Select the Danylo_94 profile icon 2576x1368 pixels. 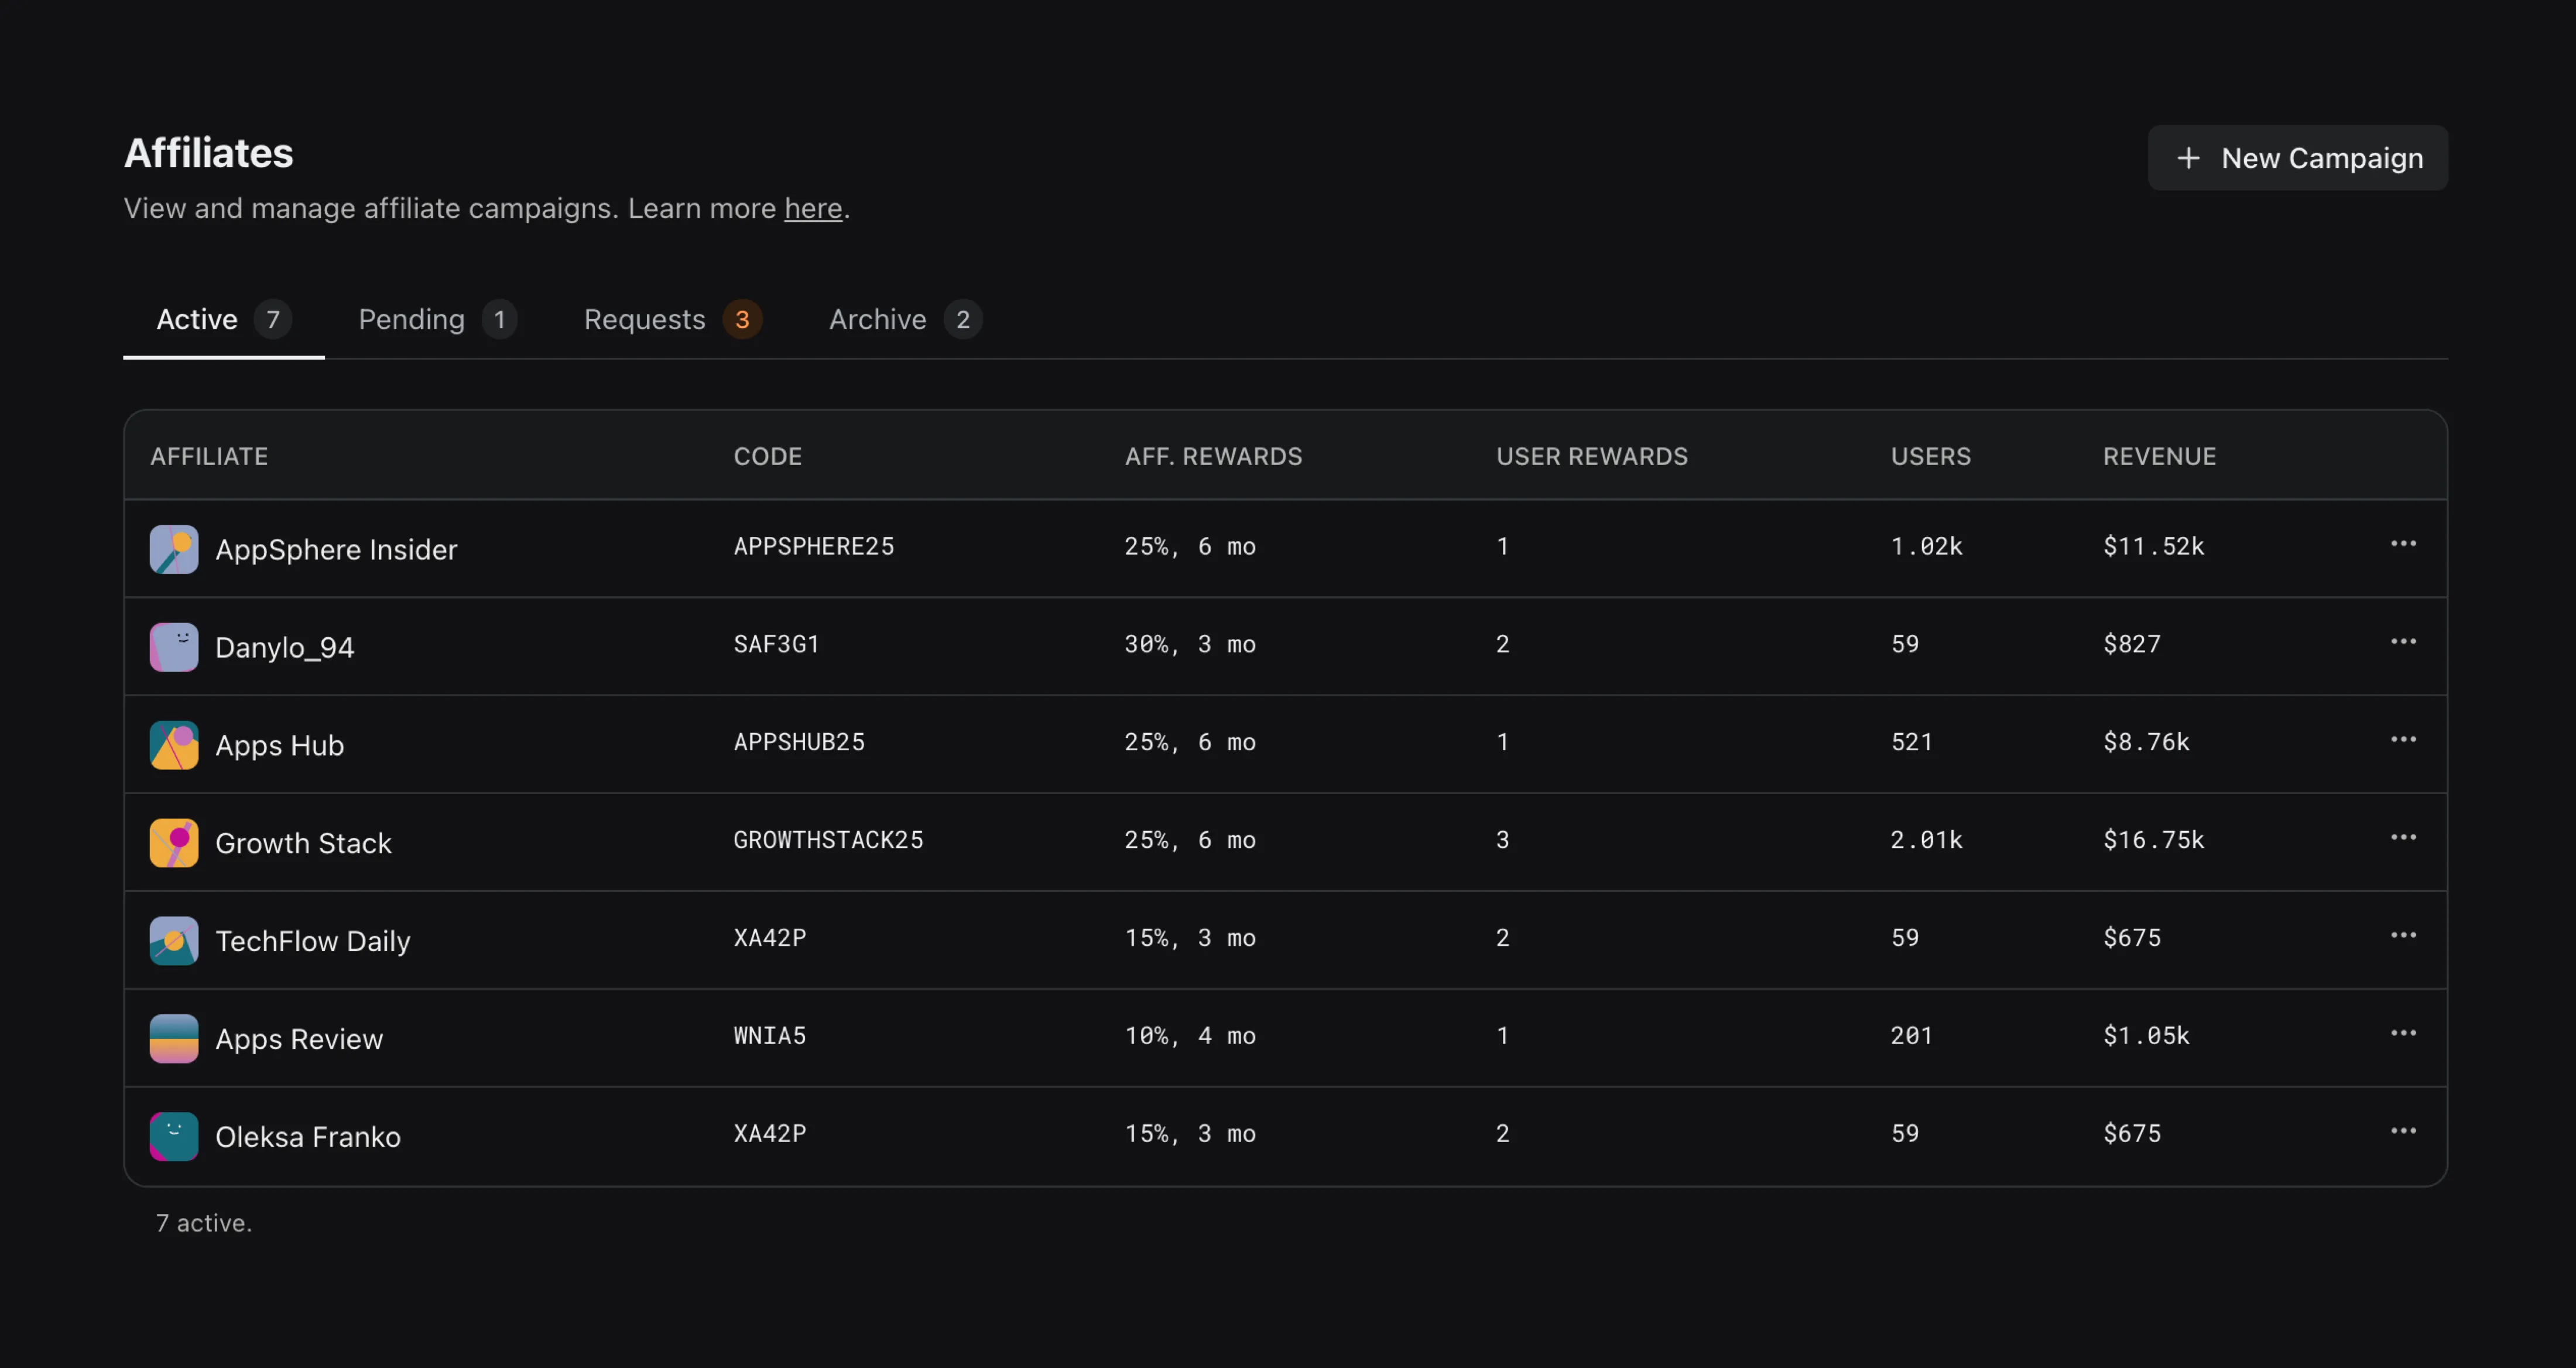pos(173,646)
